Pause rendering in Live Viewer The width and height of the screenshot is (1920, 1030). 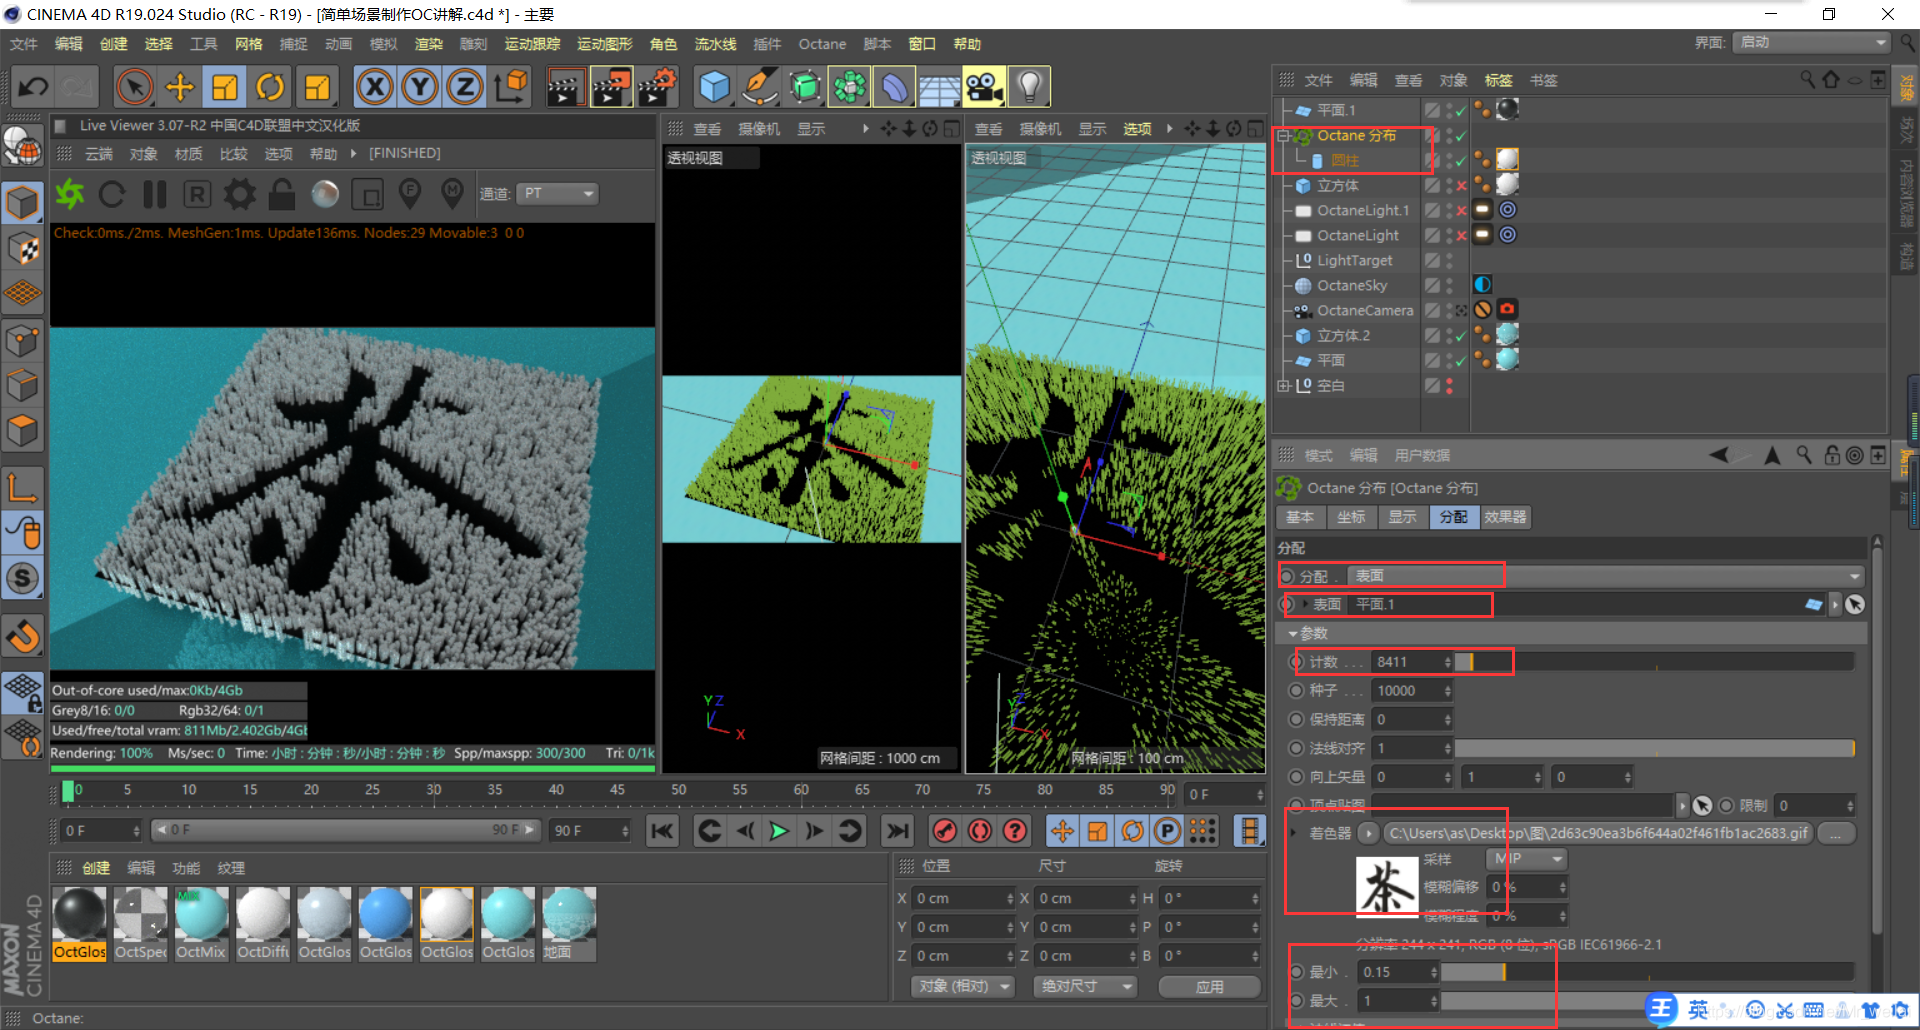coord(155,194)
